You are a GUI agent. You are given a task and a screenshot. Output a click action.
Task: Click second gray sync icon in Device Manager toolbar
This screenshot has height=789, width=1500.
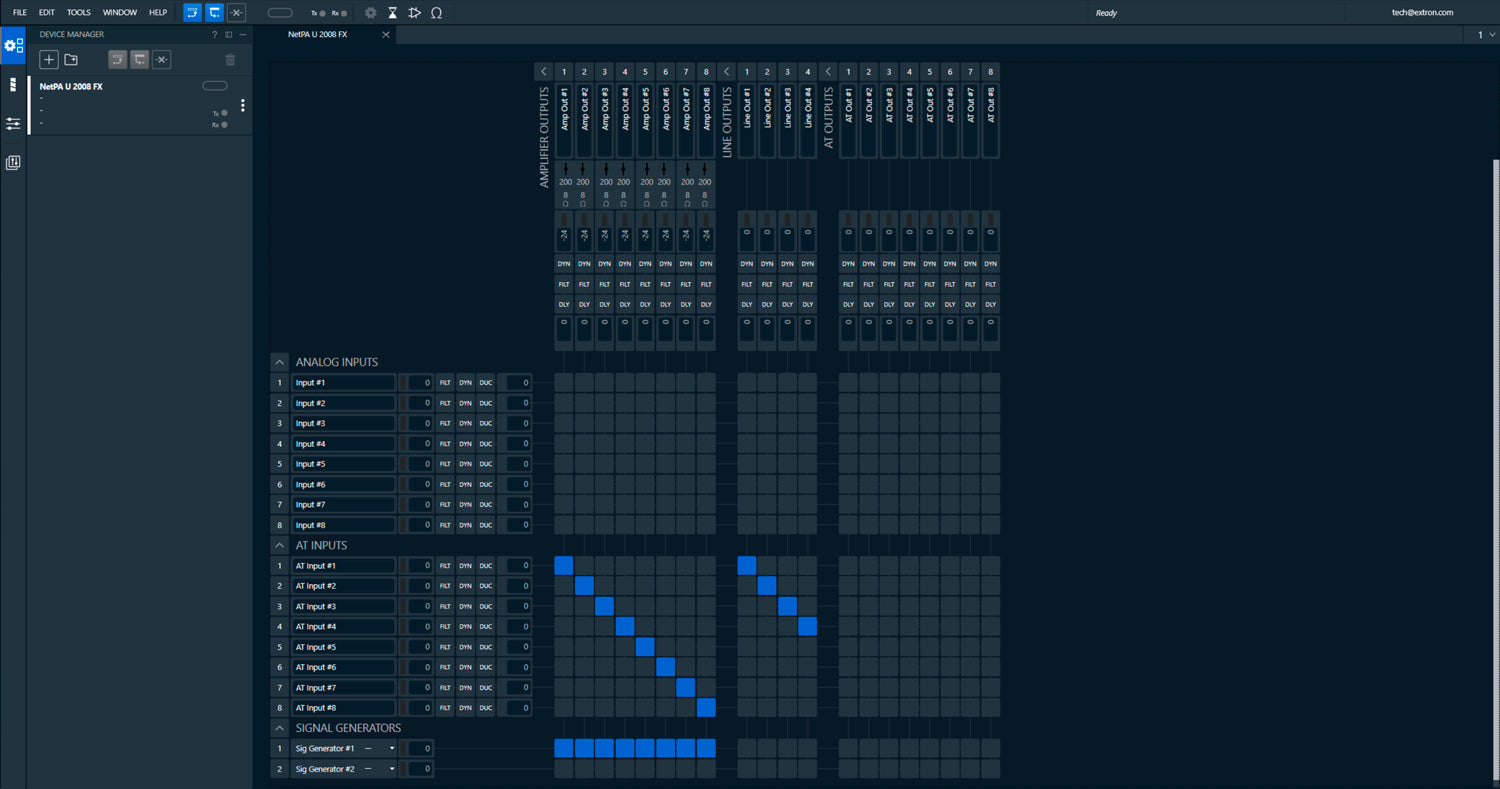140,60
